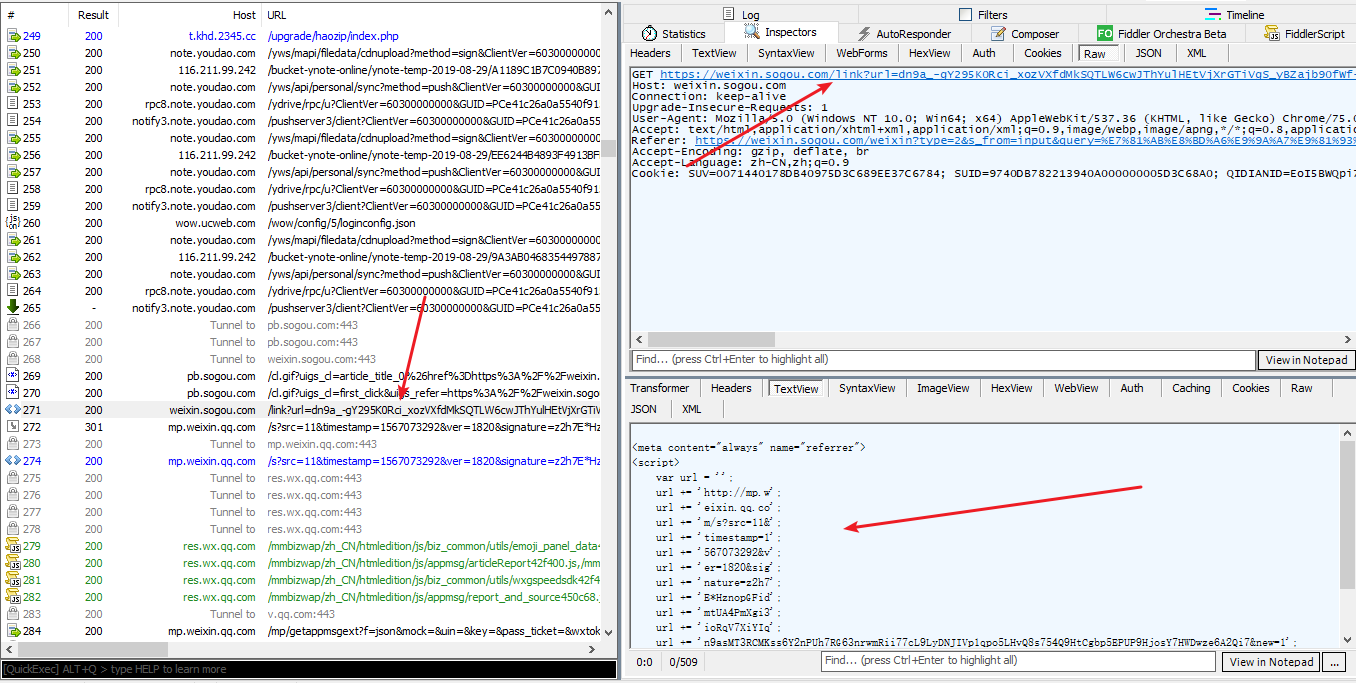Focus the QuickExec command box
1356x683 pixels.
308,669
